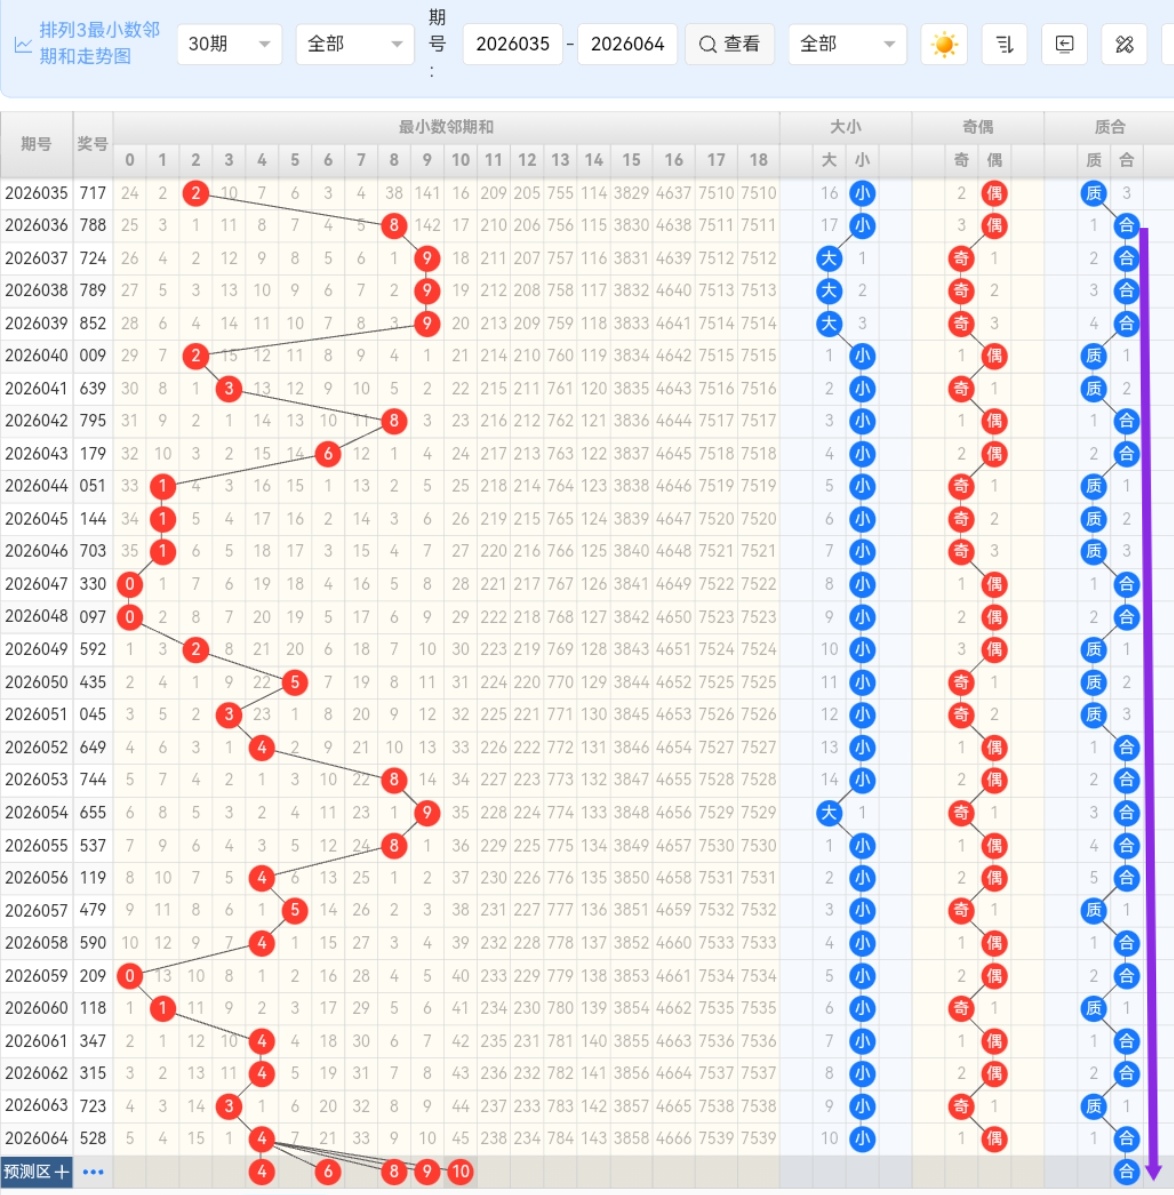The width and height of the screenshot is (1174, 1195).
Task: Click the trend chart icon beside title
Action: (x=22, y=45)
